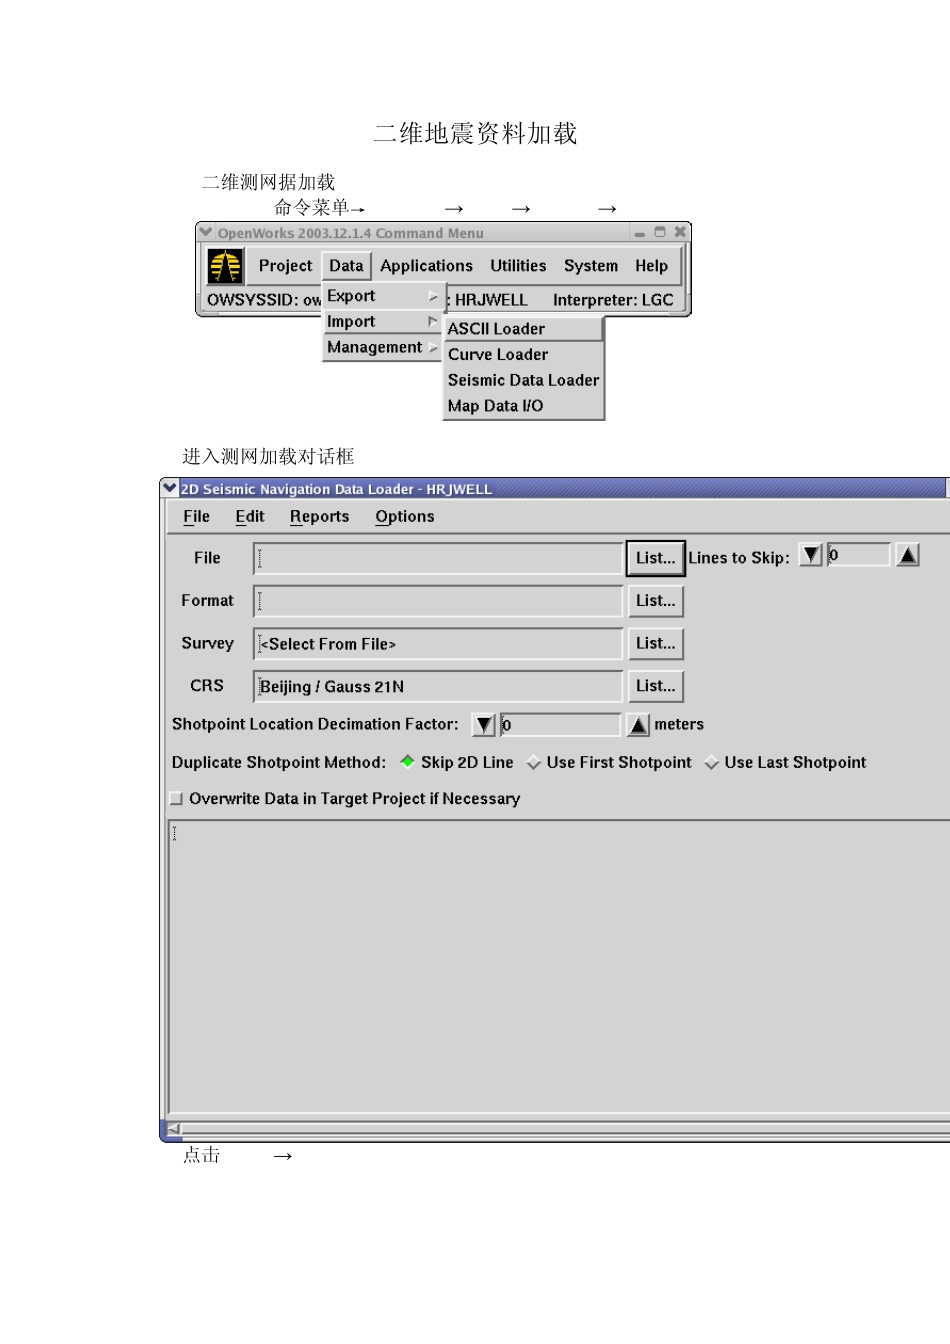Expand the Export submenu
The width and height of the screenshot is (950, 1344).
380,296
